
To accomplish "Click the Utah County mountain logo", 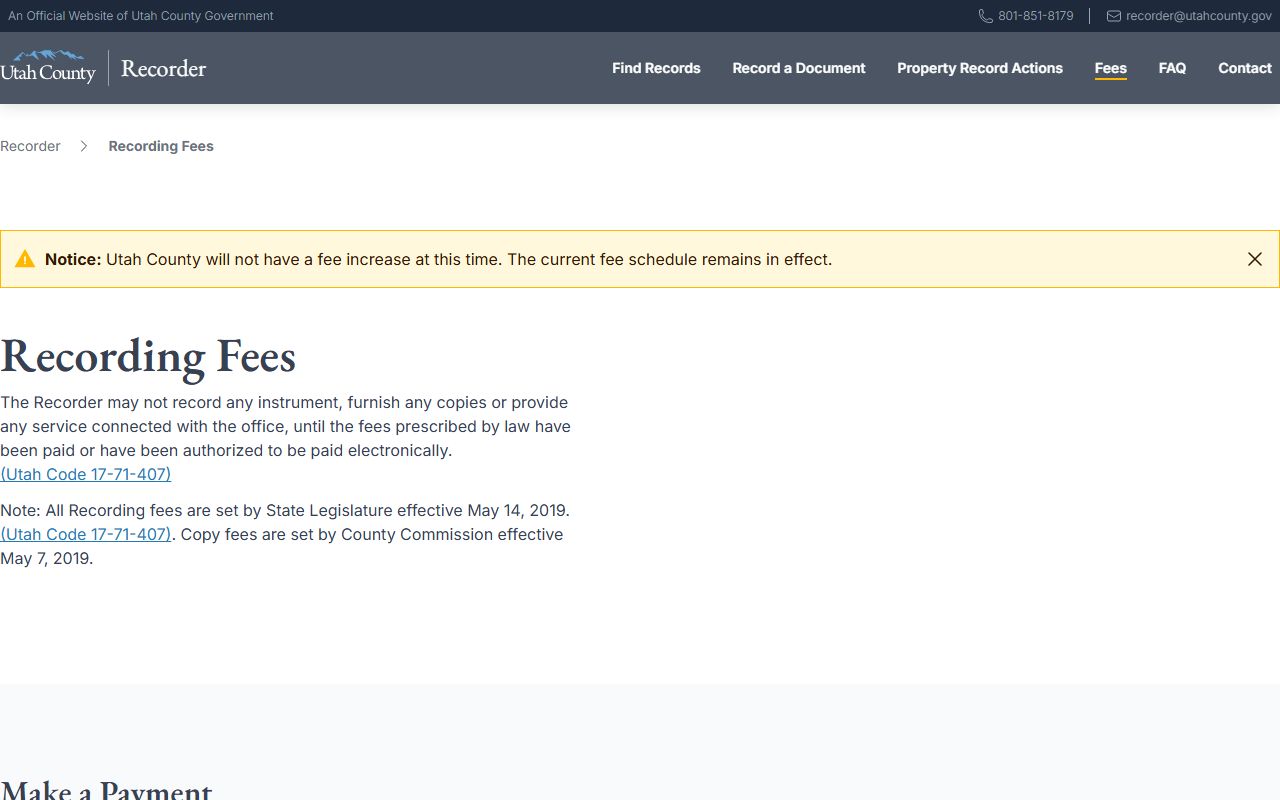I will [48, 67].
